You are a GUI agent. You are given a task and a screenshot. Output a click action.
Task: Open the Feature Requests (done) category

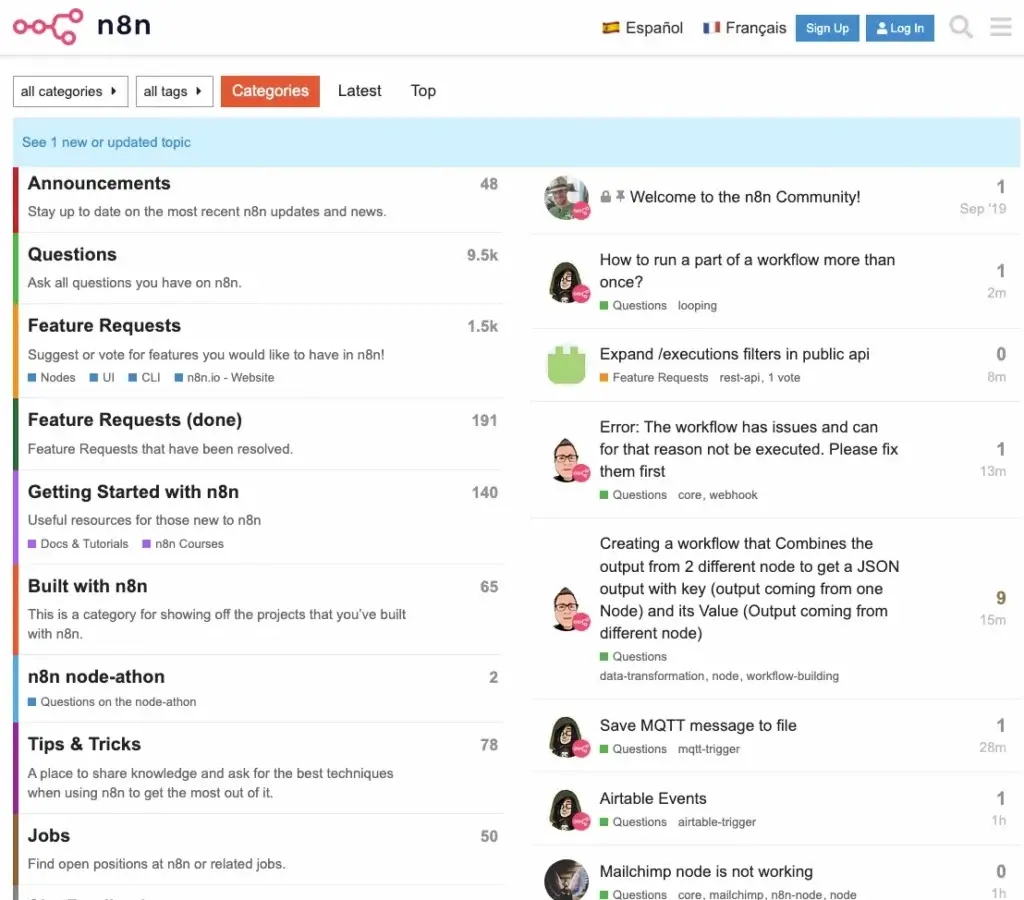coord(135,420)
